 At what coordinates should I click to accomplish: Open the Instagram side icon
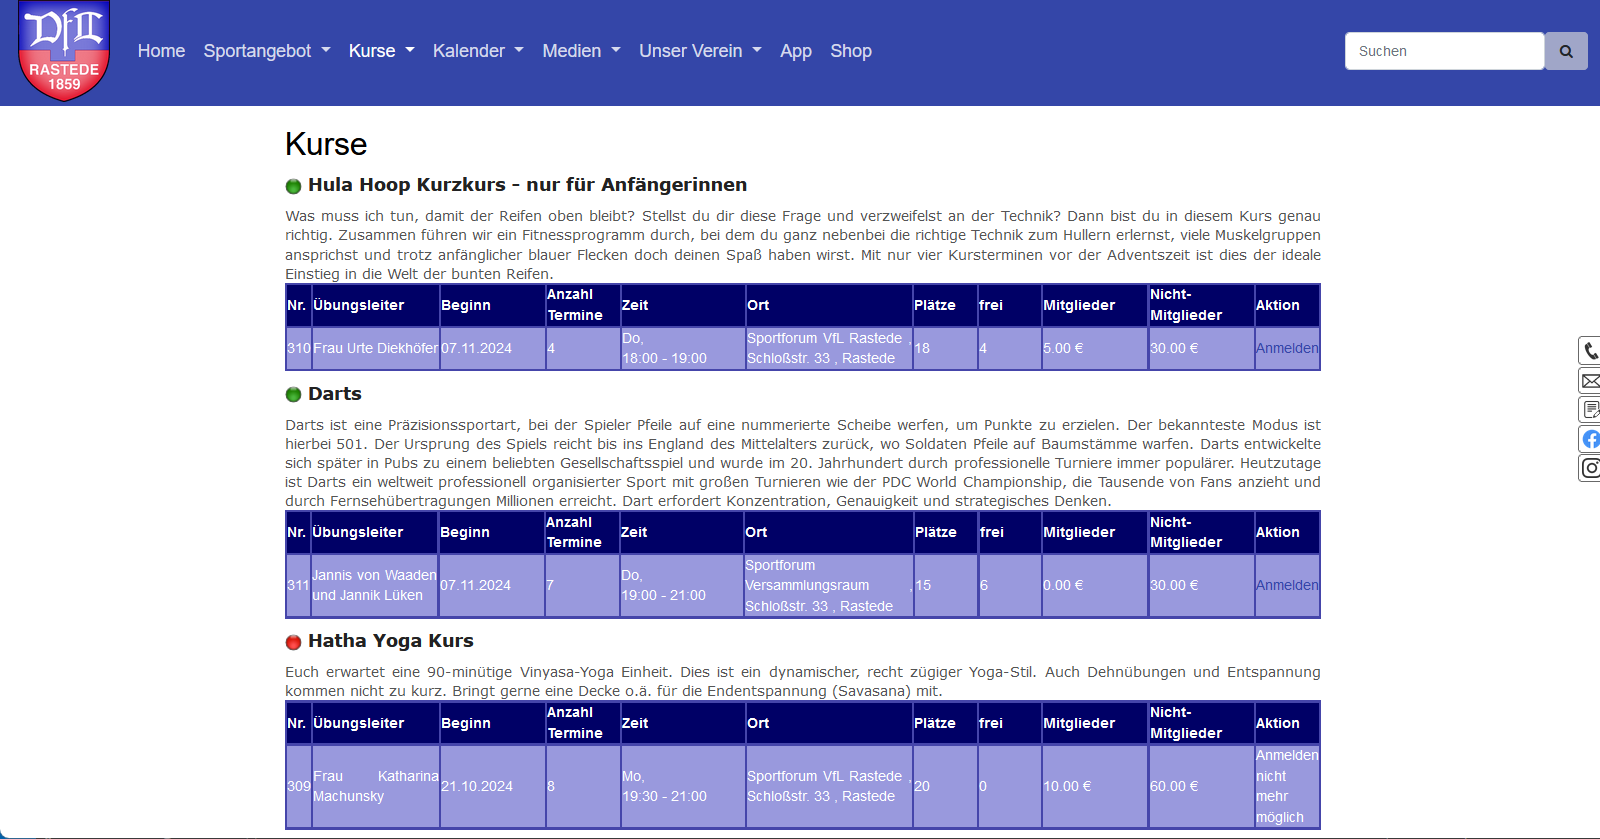[1590, 468]
